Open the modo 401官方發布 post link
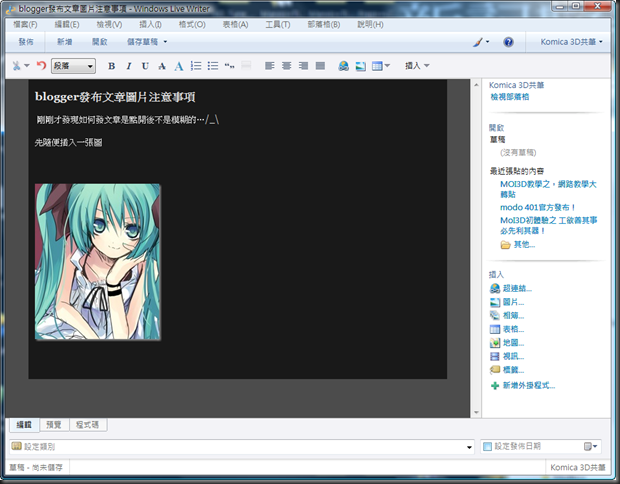Viewport: 620px width, 484px height. pos(537,208)
